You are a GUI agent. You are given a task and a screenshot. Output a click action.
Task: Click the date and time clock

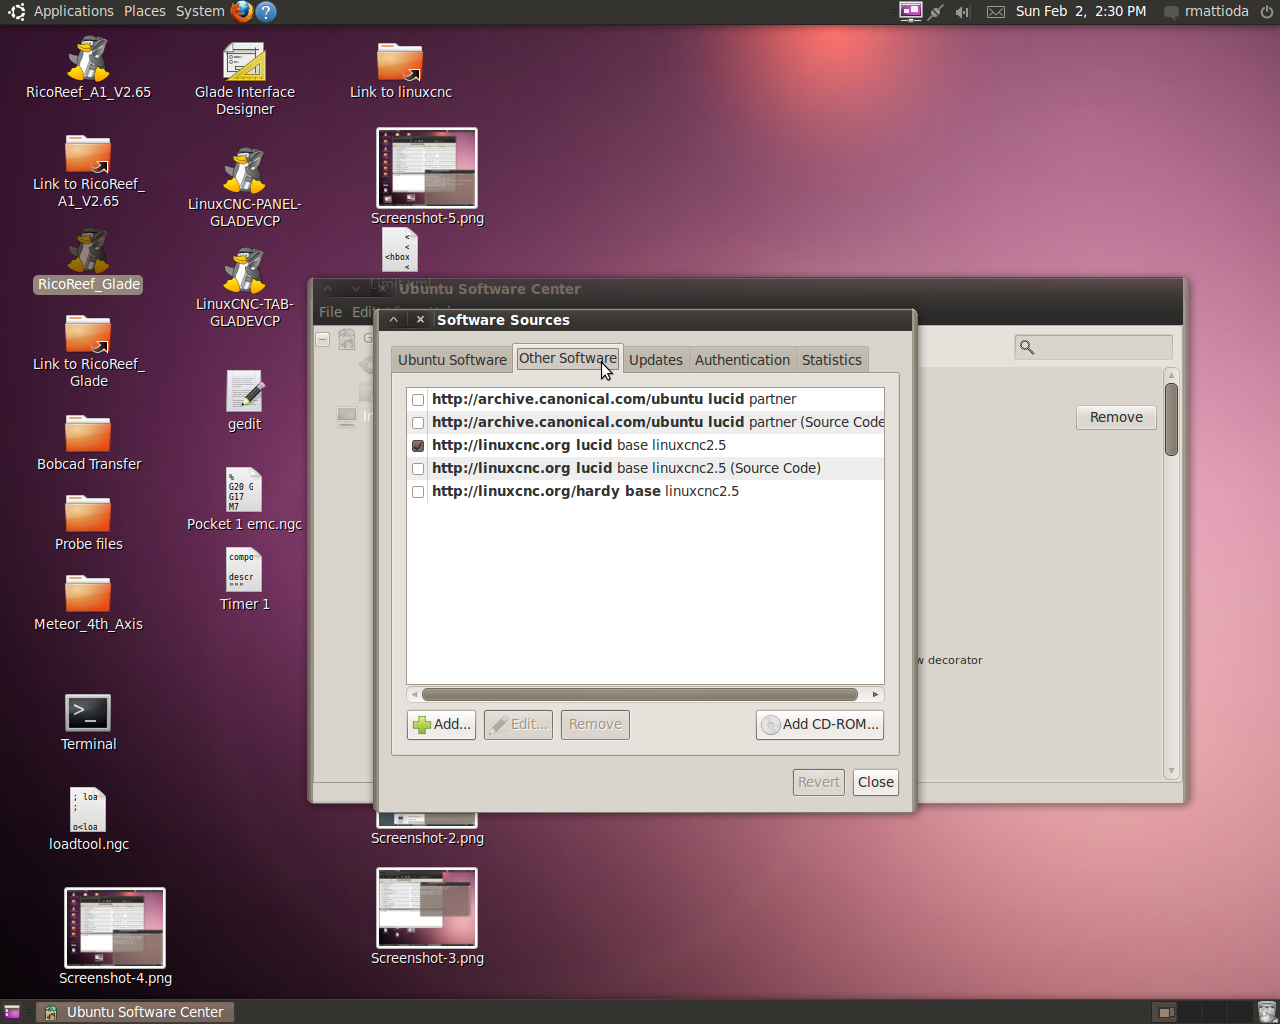coord(1081,11)
